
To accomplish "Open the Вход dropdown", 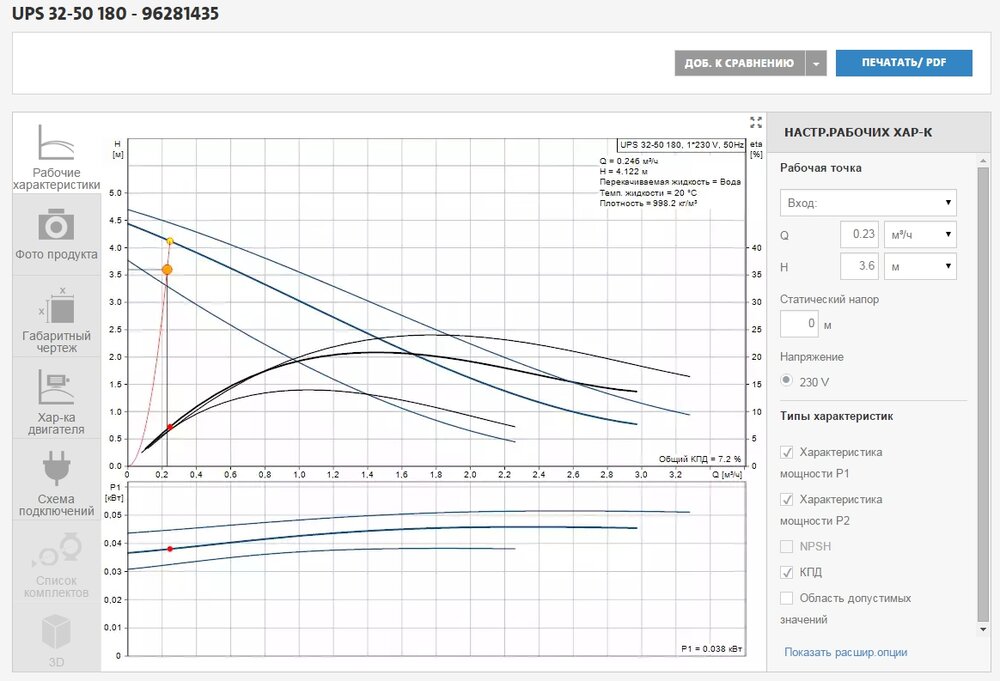I will [868, 203].
